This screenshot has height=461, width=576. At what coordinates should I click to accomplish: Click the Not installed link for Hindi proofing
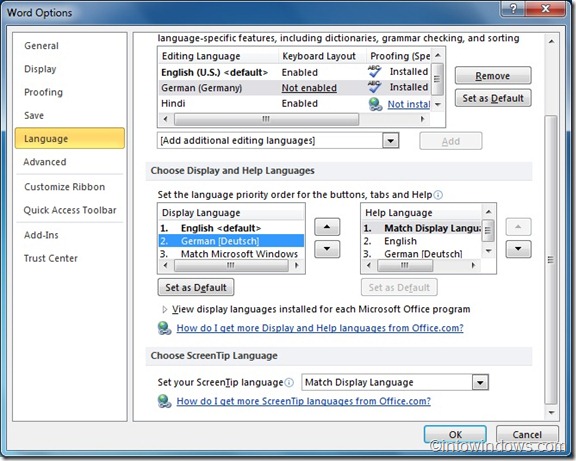click(408, 104)
